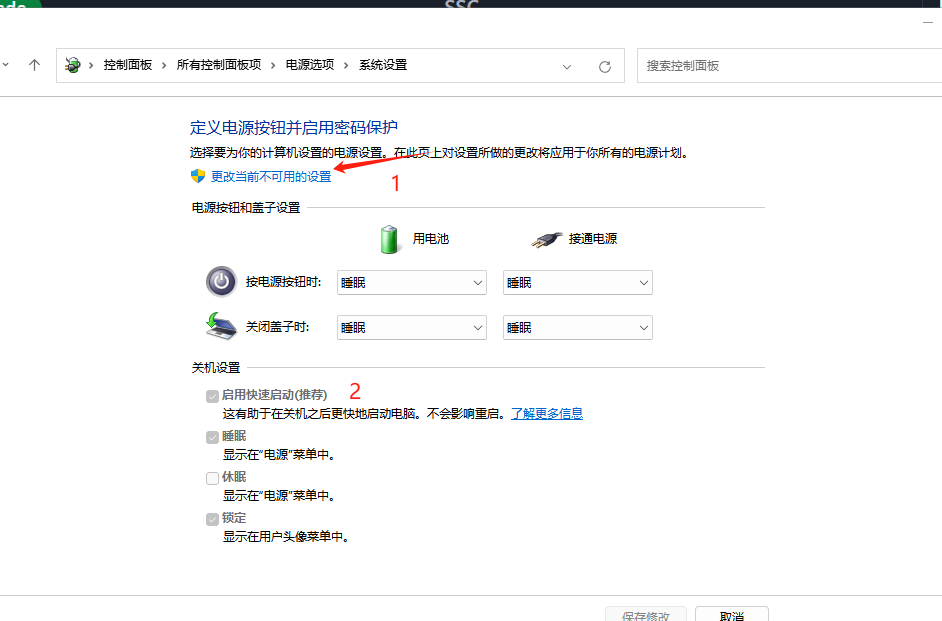Expand chevron after 所有控制面板项 breadcrumb

[273, 65]
